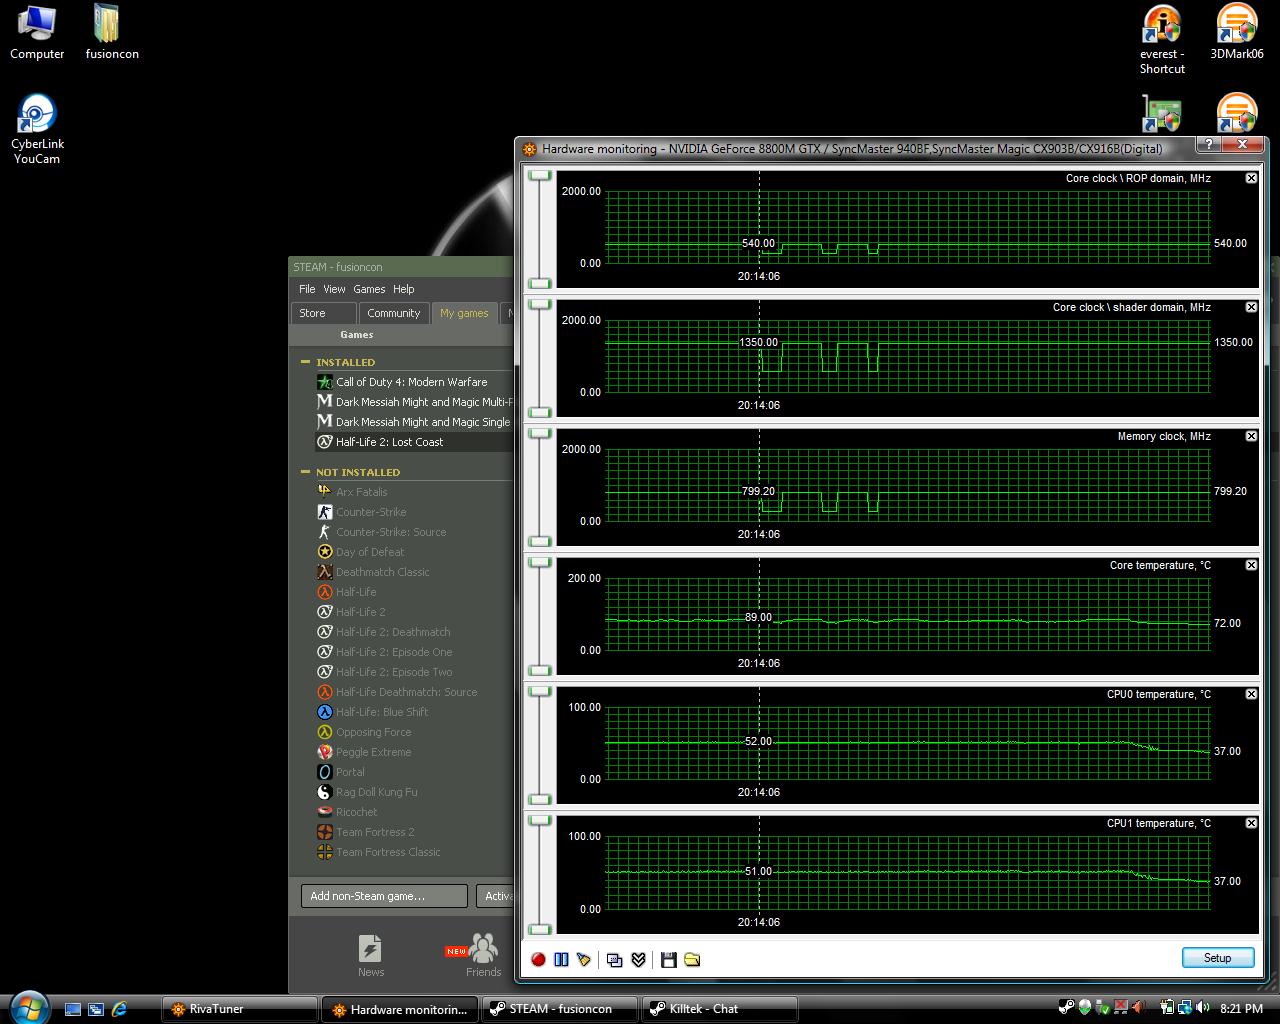The image size is (1280, 1024).
Task: Click the white volume speaker tray icon
Action: [x=1203, y=1008]
